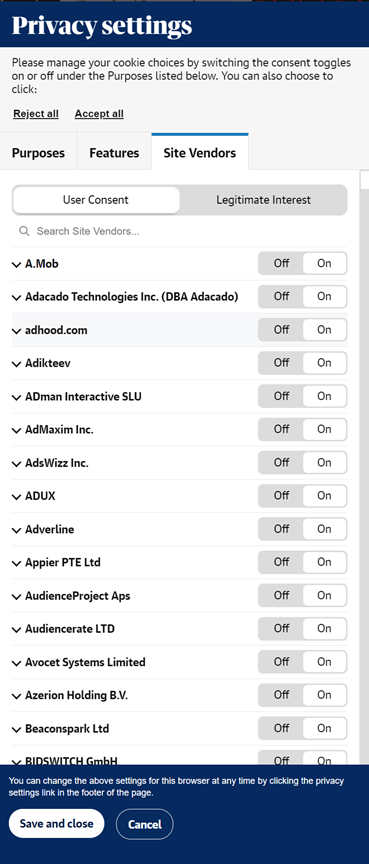
Task: Click Save and close button
Action: [x=56, y=824]
